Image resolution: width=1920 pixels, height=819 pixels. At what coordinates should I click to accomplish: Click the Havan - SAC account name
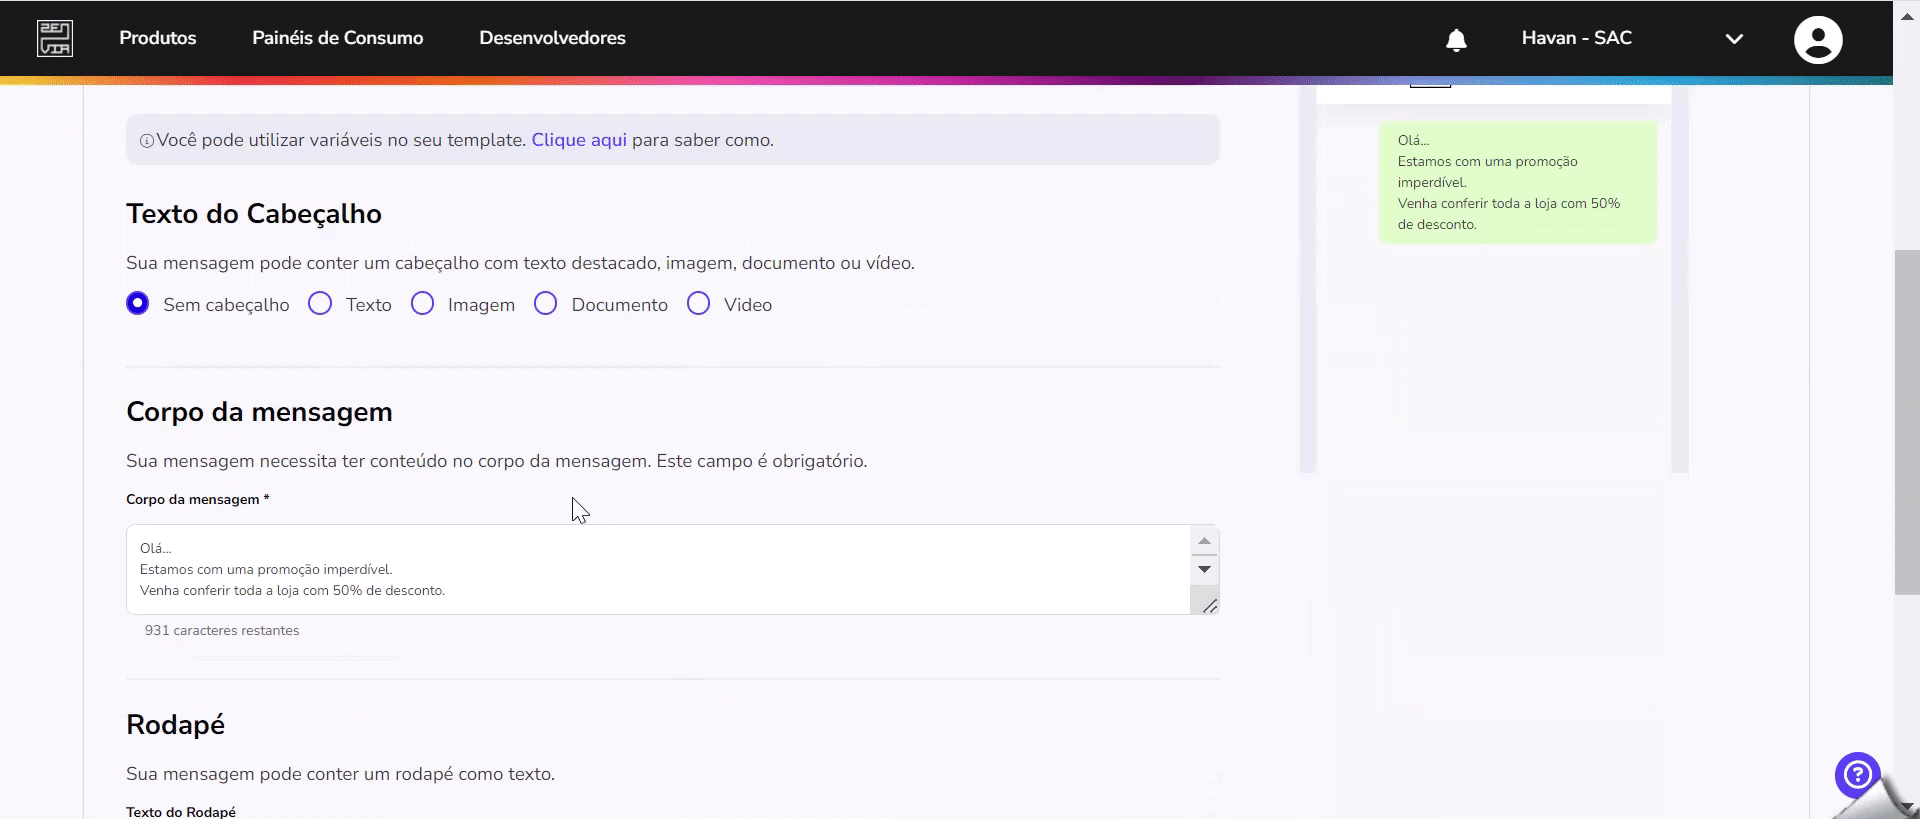click(x=1576, y=38)
